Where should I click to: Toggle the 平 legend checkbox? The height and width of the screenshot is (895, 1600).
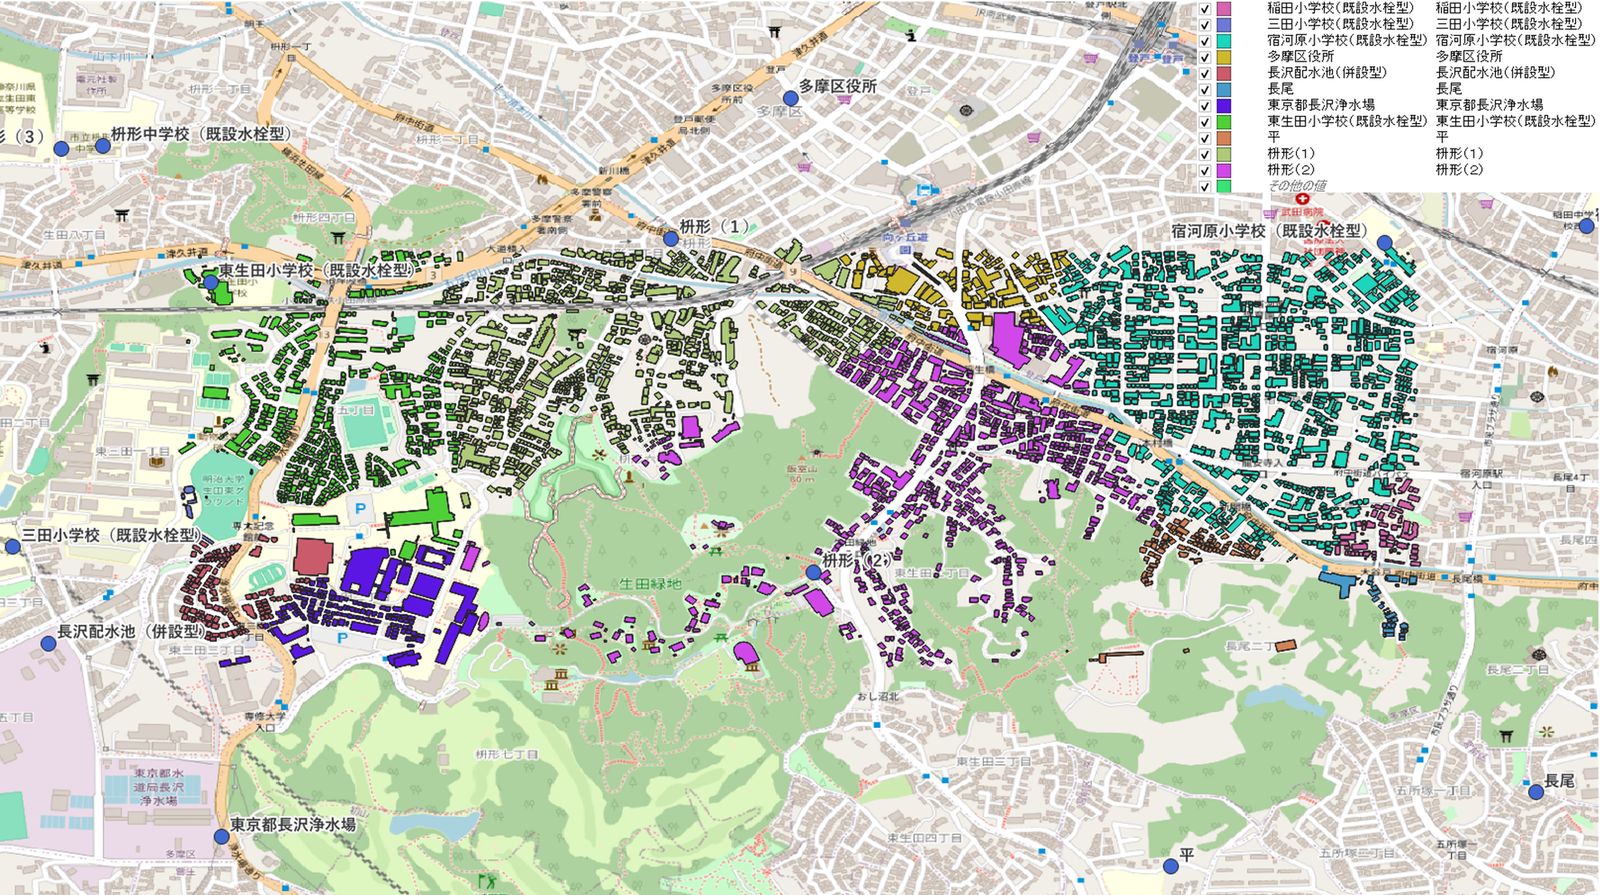[x=1205, y=138]
